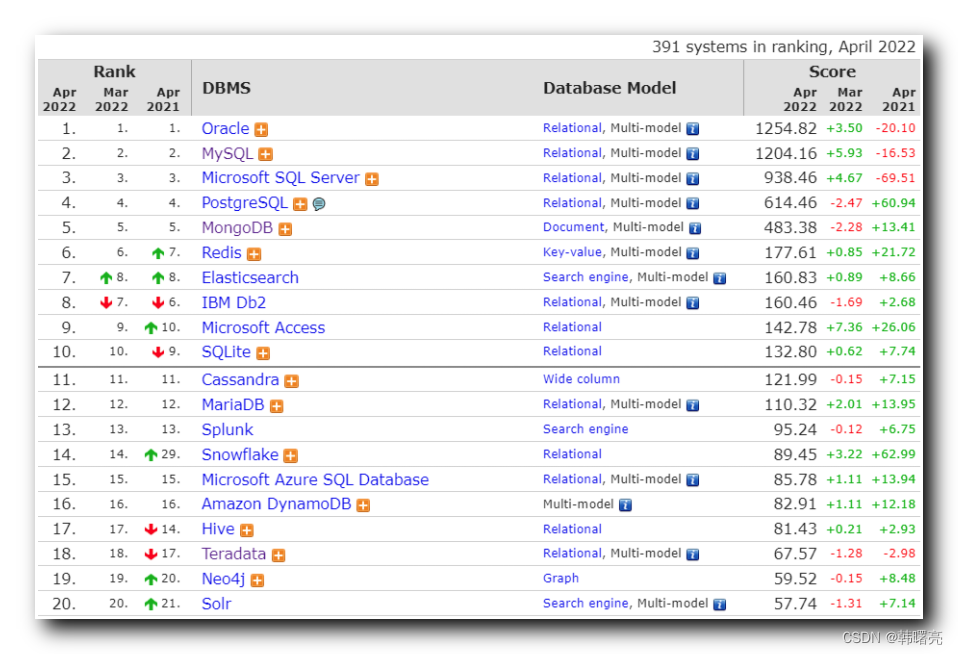Click the info icon in Amazon DynamoDB row
Viewport: 958px width, 654px height.
point(625,505)
